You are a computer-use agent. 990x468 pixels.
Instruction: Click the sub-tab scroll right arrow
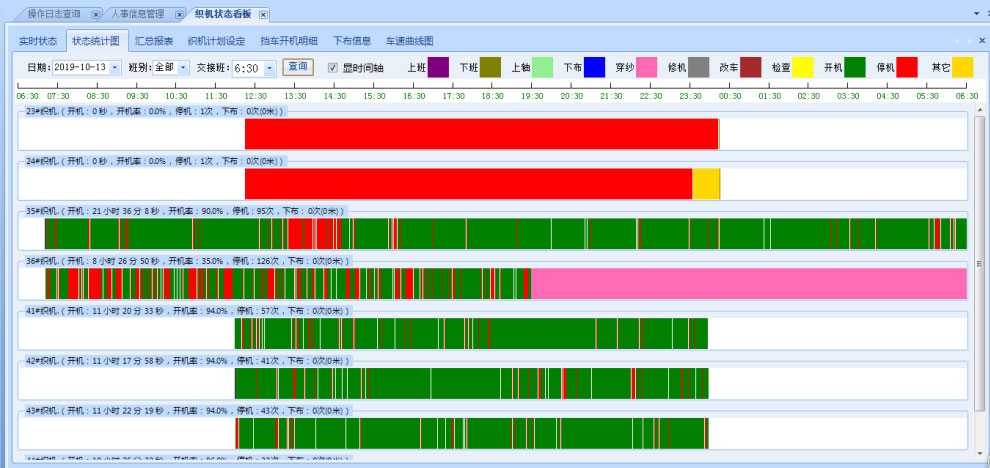pyautogui.click(x=970, y=40)
